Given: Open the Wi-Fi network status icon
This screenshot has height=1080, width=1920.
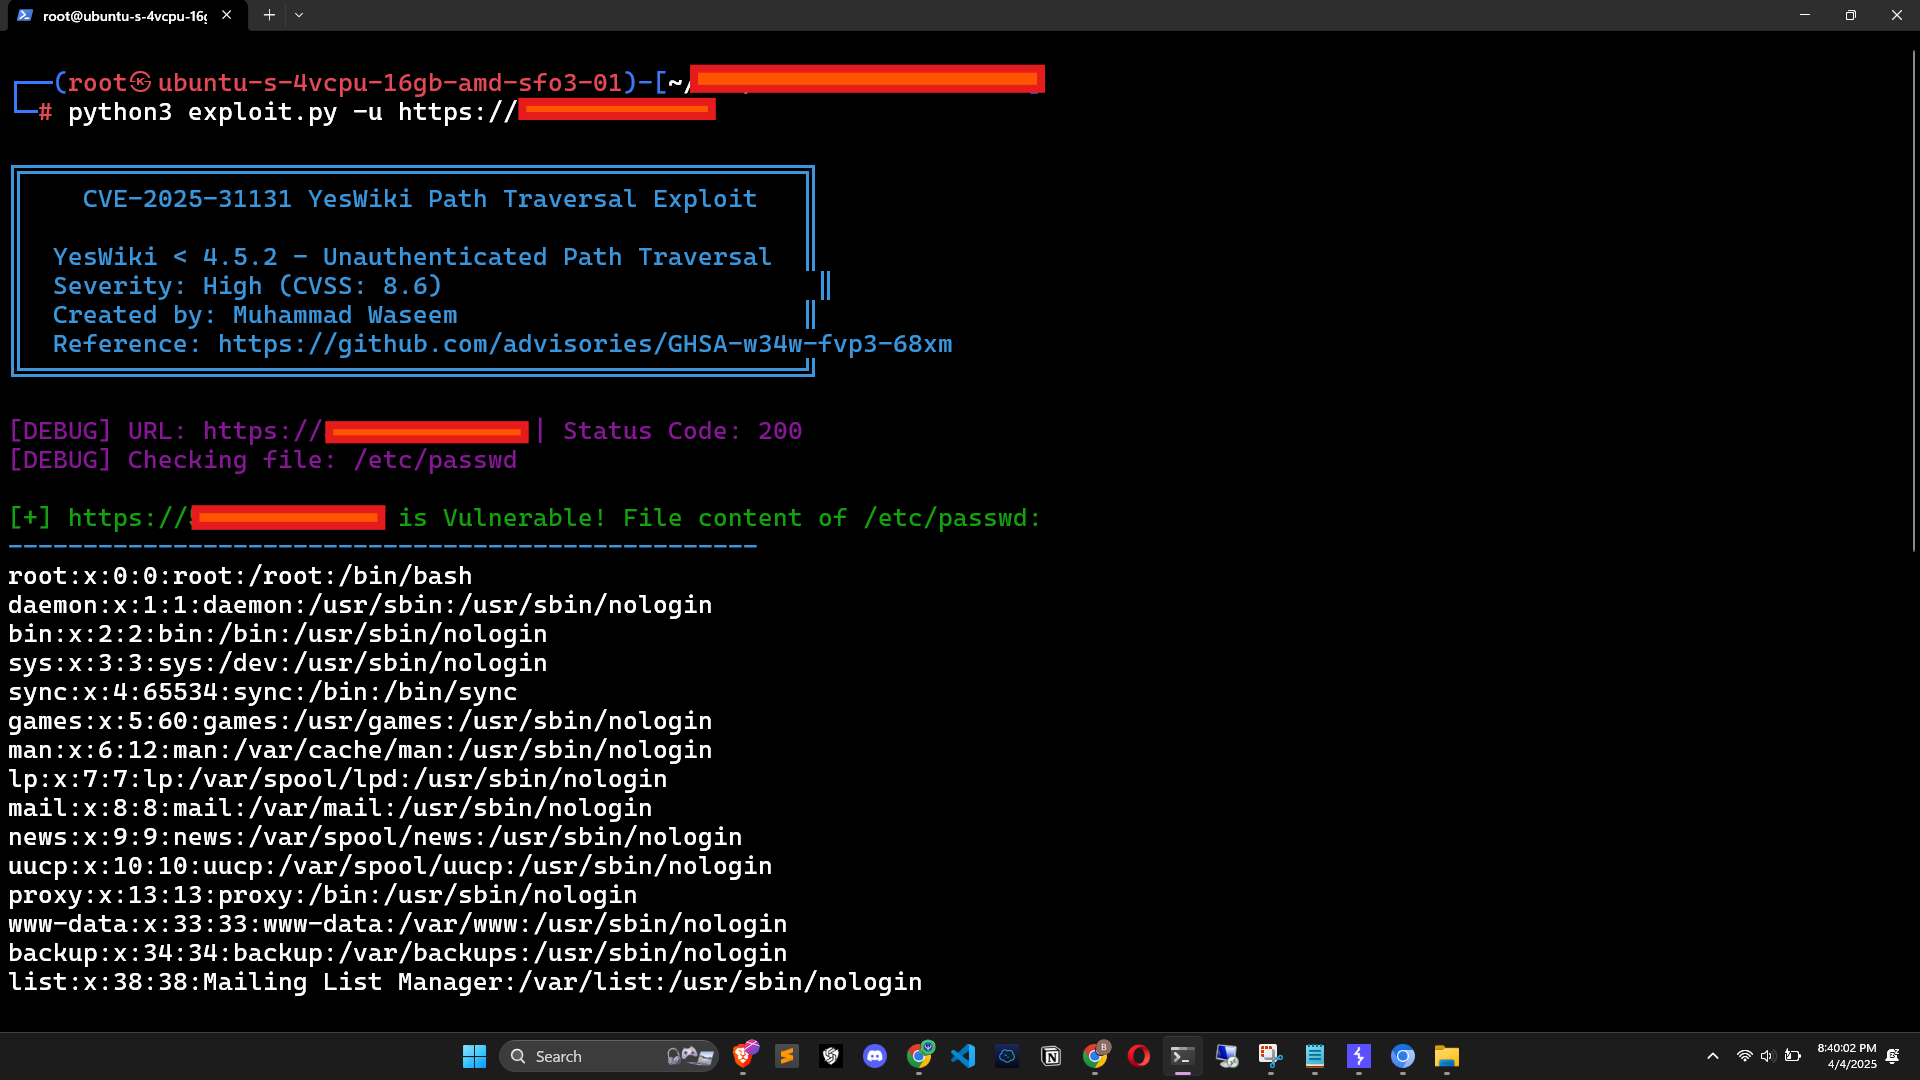Looking at the screenshot, I should pyautogui.click(x=1745, y=1056).
